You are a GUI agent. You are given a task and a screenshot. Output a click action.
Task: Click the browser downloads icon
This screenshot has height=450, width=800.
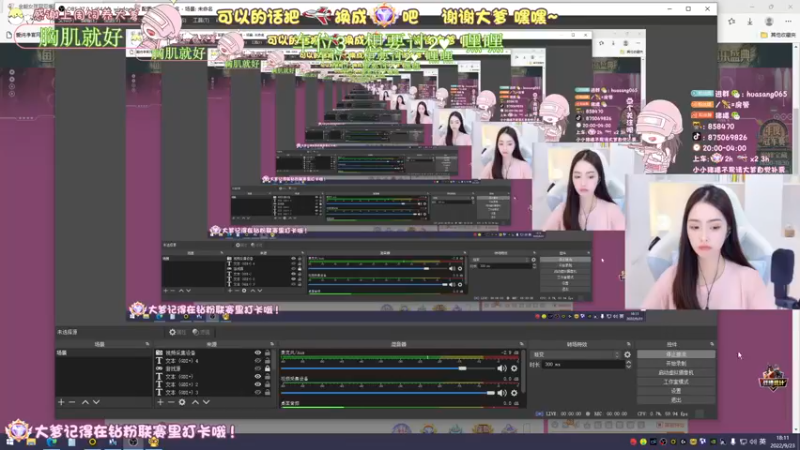pos(750,21)
